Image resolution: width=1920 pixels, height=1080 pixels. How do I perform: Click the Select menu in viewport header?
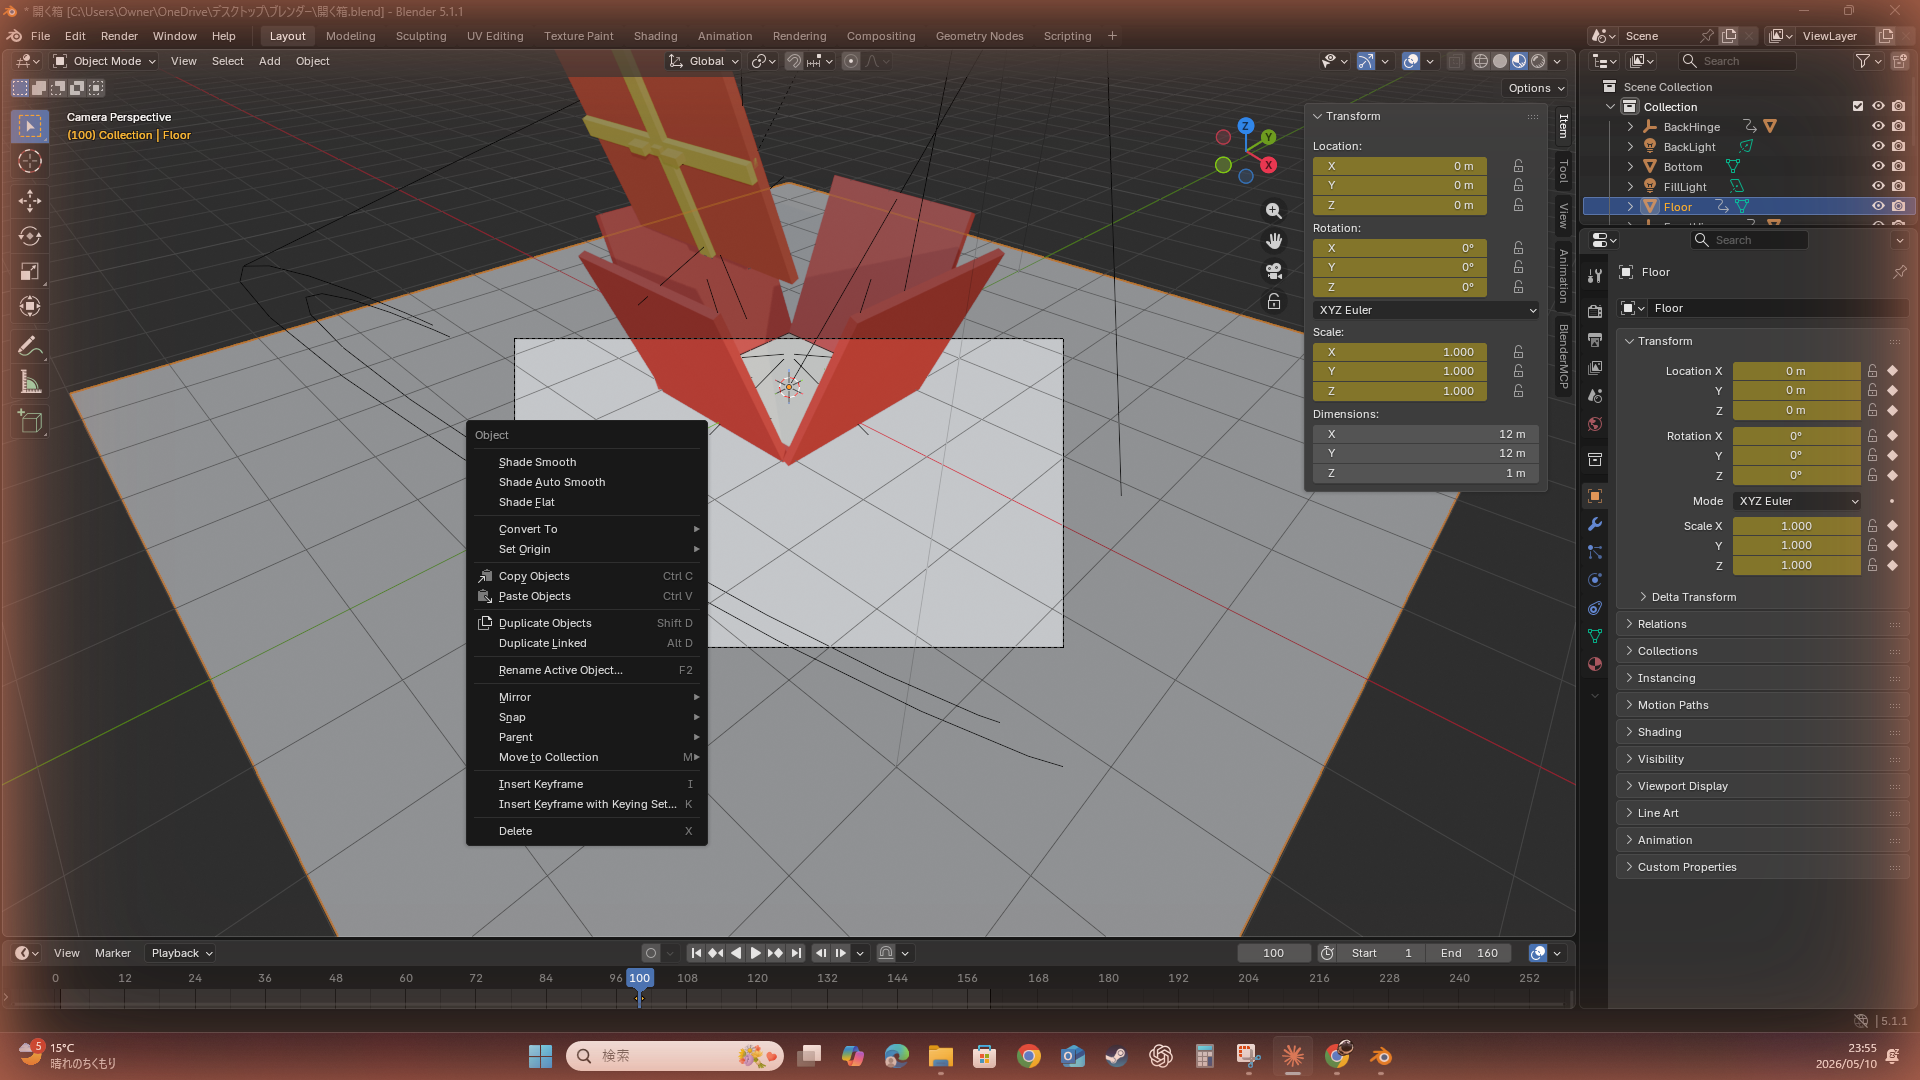pyautogui.click(x=227, y=61)
